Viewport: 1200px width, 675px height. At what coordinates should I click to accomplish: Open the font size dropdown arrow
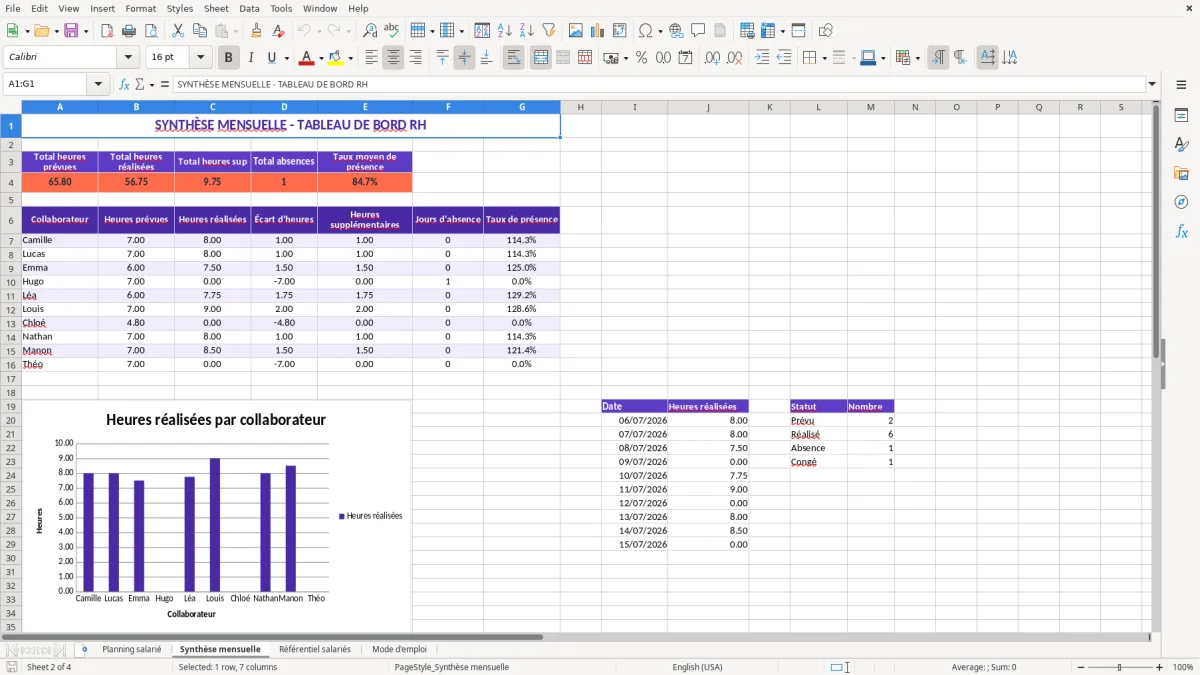click(201, 58)
